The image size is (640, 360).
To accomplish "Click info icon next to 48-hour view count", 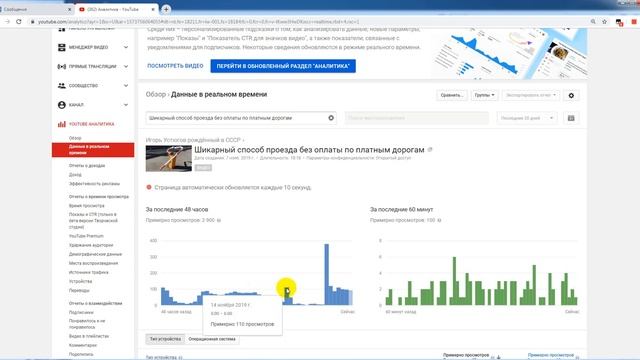I will (219, 220).
